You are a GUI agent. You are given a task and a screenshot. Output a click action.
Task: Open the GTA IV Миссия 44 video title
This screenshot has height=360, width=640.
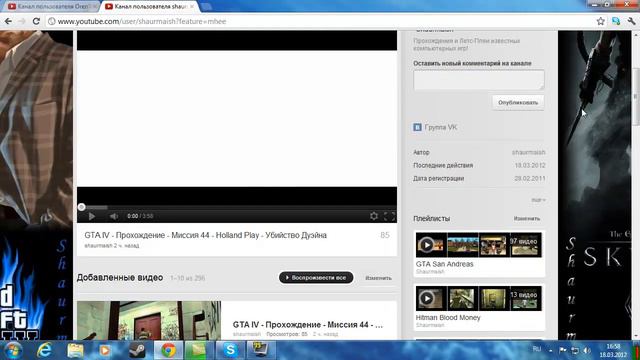[x=205, y=235]
